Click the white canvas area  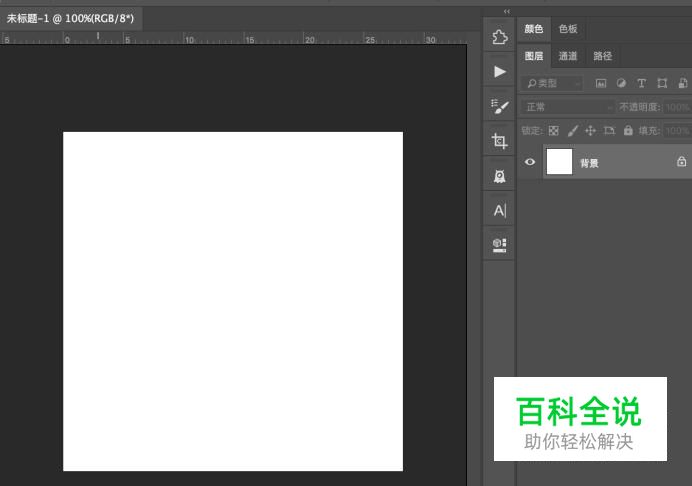233,301
